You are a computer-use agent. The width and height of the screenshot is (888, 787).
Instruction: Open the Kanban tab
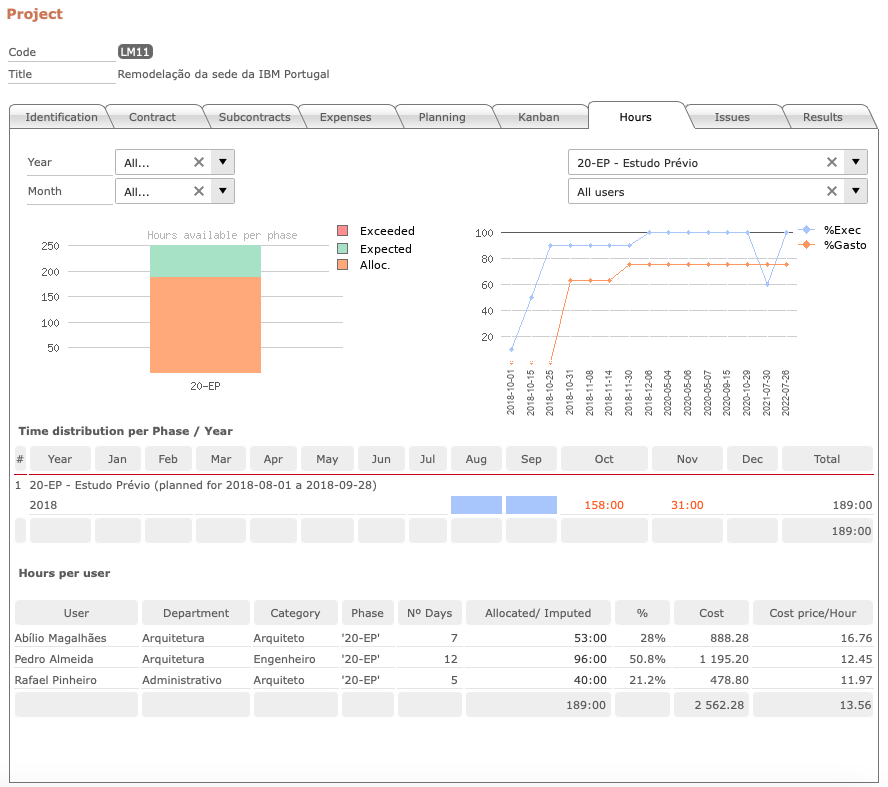click(x=539, y=117)
